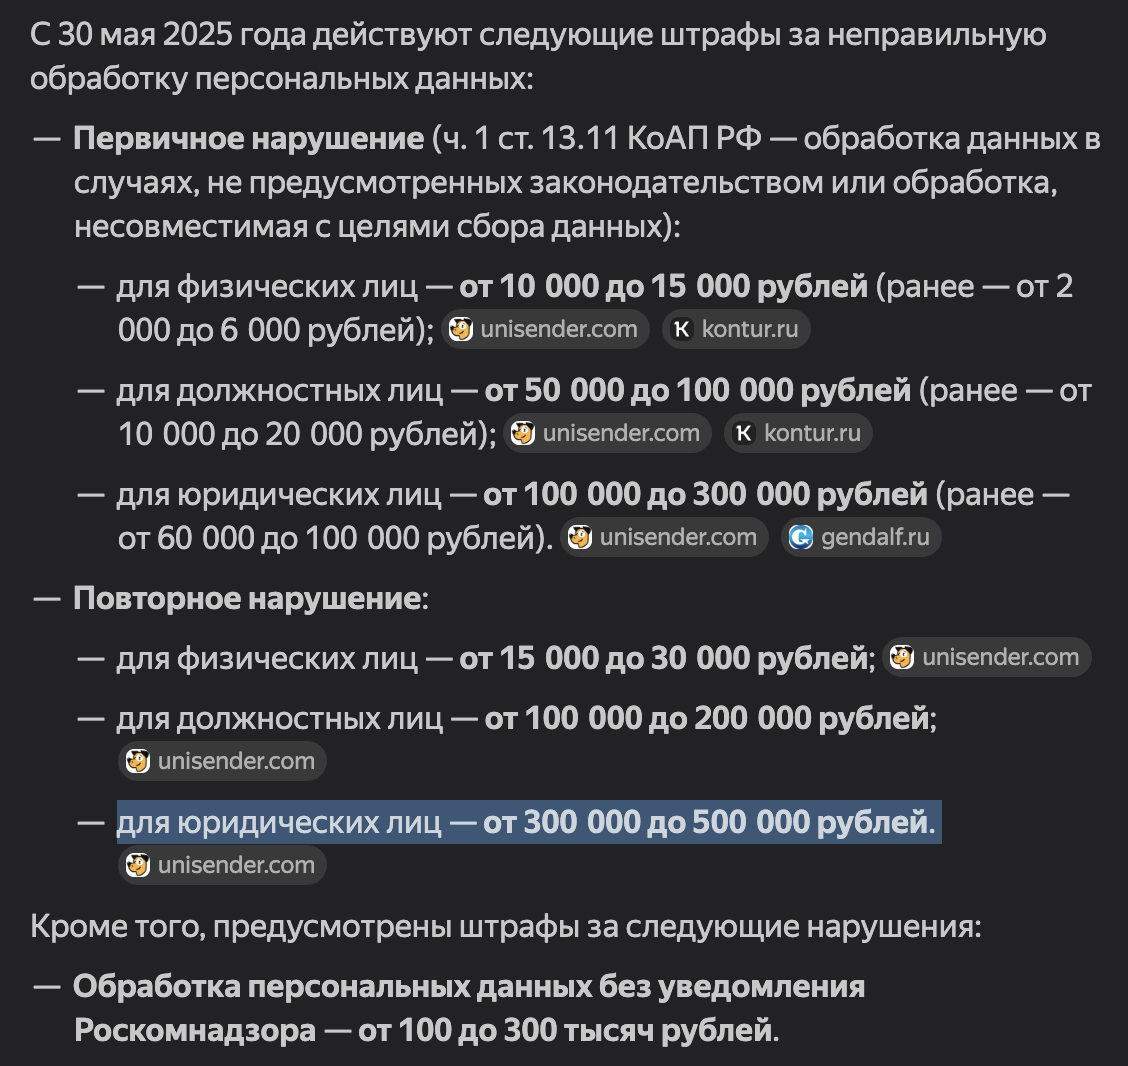Click the bold "Первичное нарушение" heading
The width and height of the screenshot is (1128, 1066).
point(248,138)
